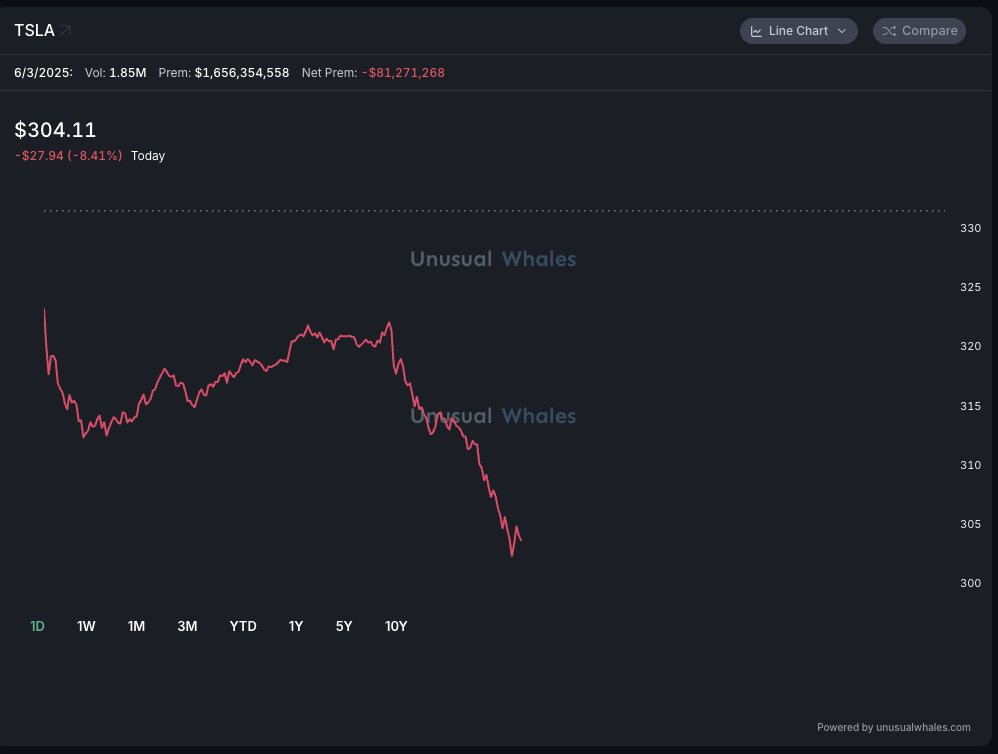Switch to the 5Y time range
Screen dimensions: 998x754
click(x=344, y=626)
